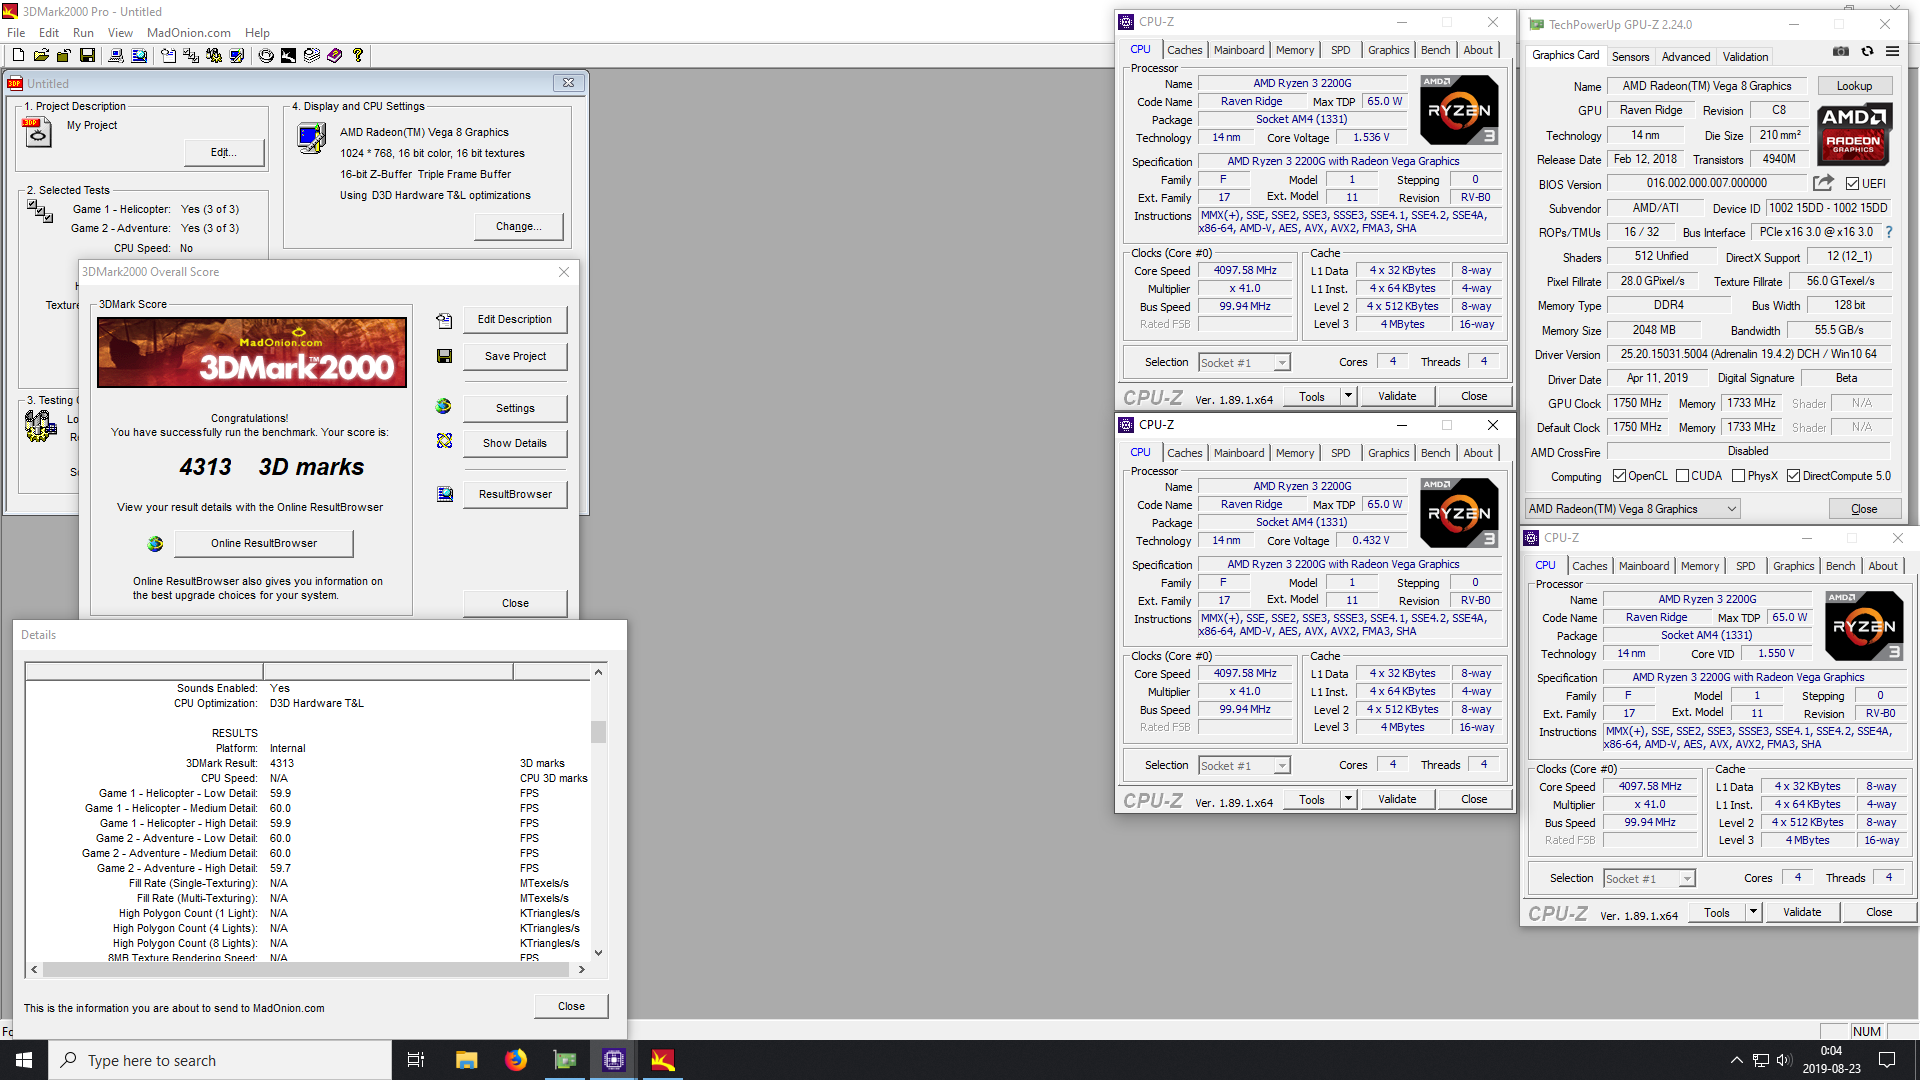
Task: Expand Tools dropdown arrow in top CPU-Z
Action: coord(1348,396)
